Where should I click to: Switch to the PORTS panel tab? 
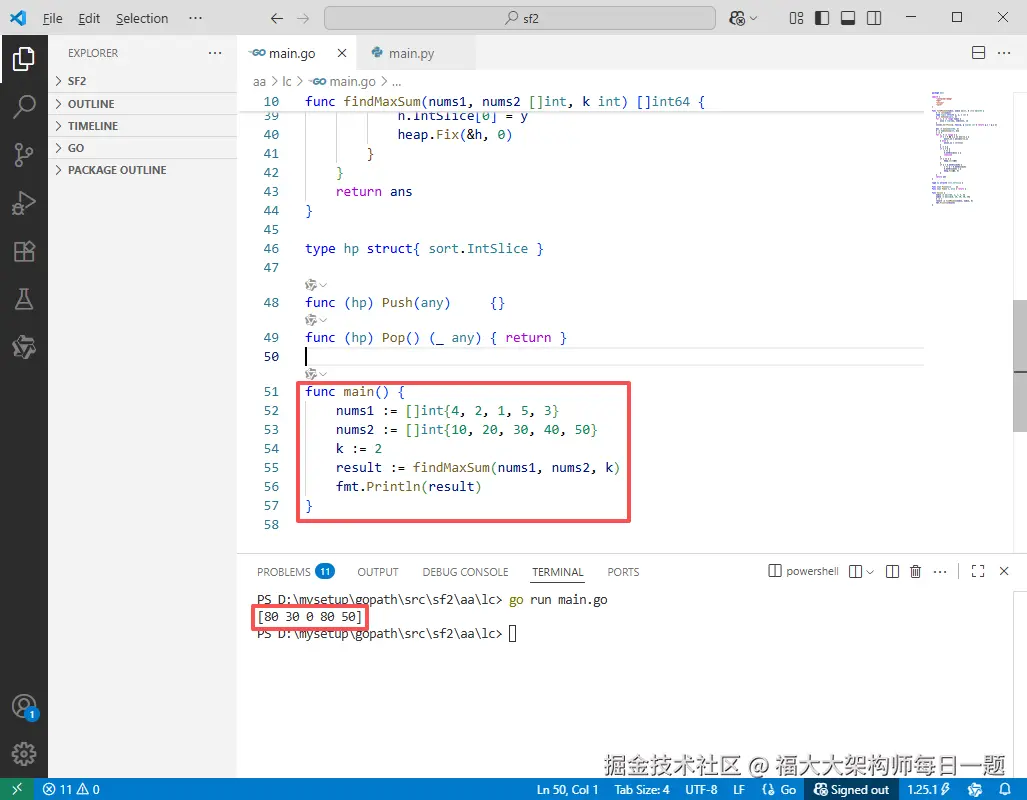coord(623,572)
